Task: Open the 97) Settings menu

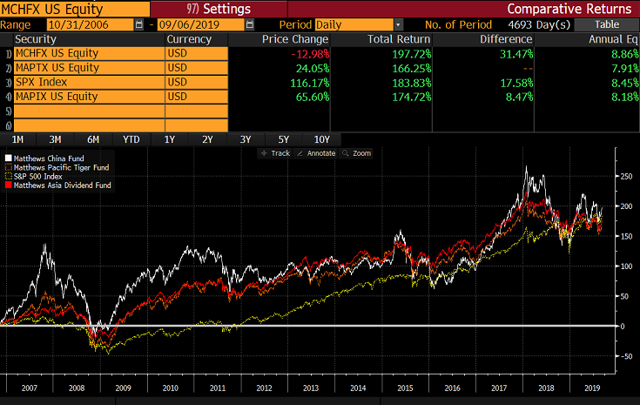Action: click(219, 9)
